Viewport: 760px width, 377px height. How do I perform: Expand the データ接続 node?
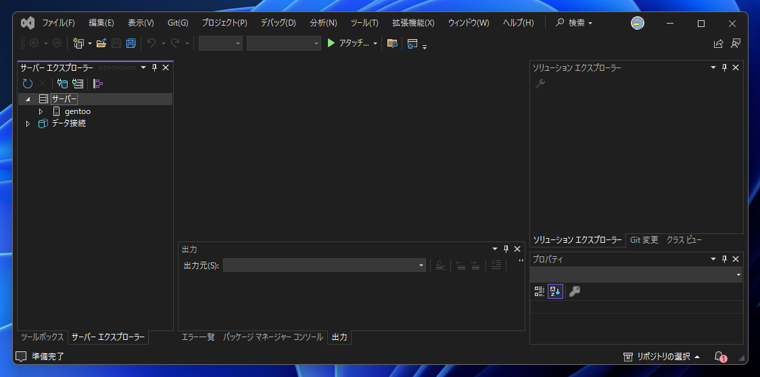tap(28, 124)
